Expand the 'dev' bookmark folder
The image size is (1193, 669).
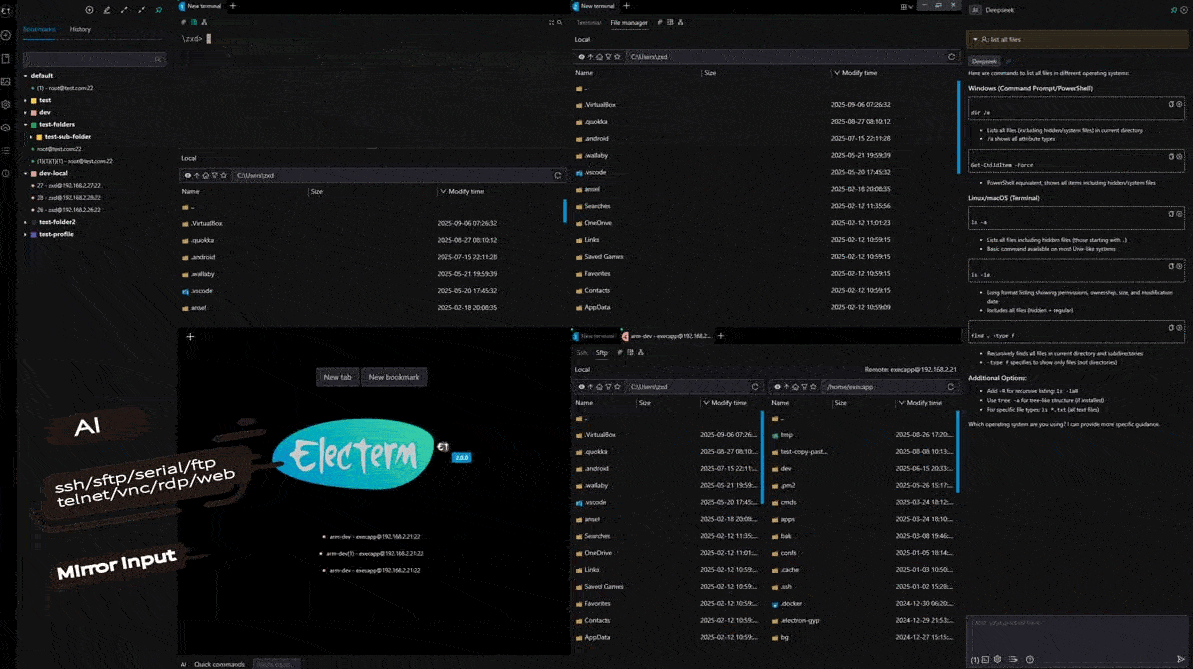pyautogui.click(x=25, y=113)
